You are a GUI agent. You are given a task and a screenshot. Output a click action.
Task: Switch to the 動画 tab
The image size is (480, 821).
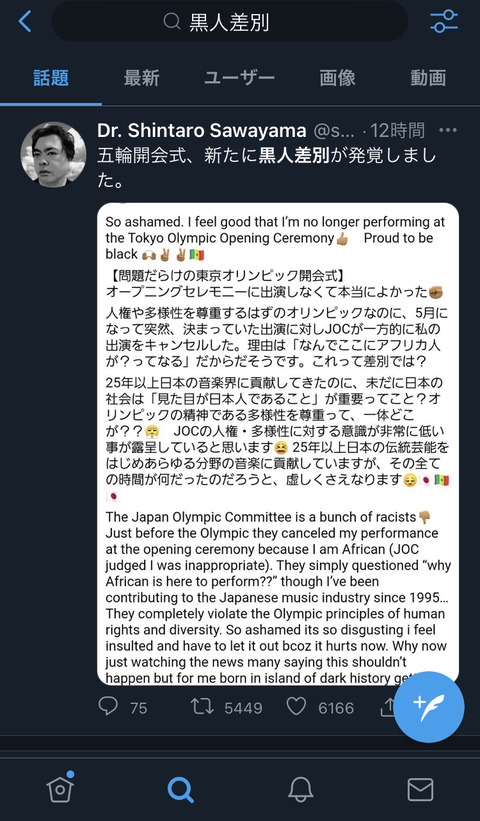click(428, 78)
